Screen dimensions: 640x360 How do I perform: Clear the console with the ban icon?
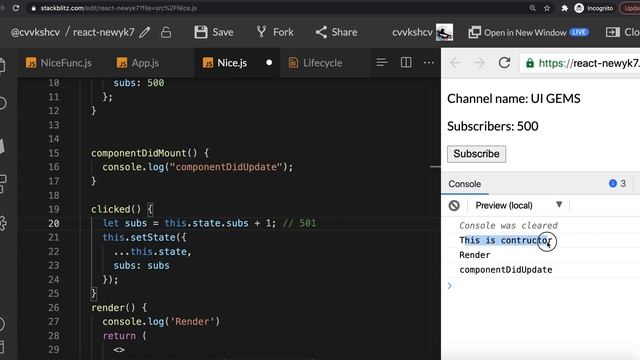pos(454,205)
